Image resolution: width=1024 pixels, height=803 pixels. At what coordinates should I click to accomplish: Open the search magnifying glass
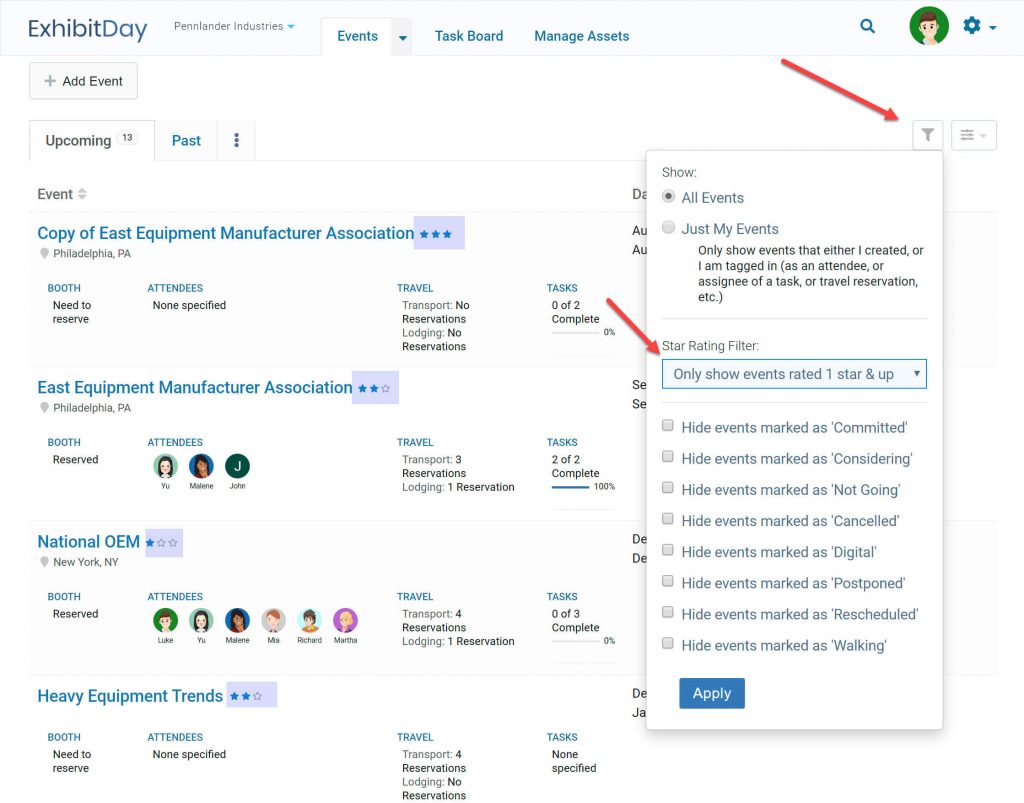point(867,26)
